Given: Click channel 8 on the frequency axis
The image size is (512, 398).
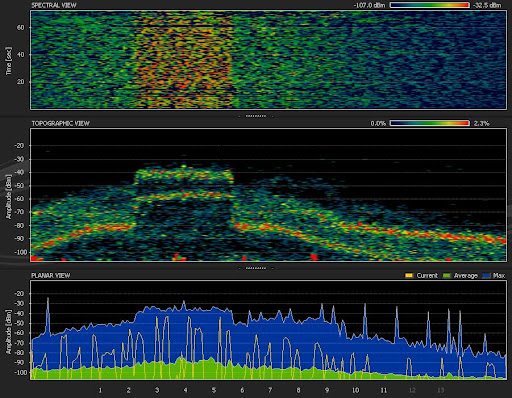Looking at the screenshot, I should pos(298,390).
